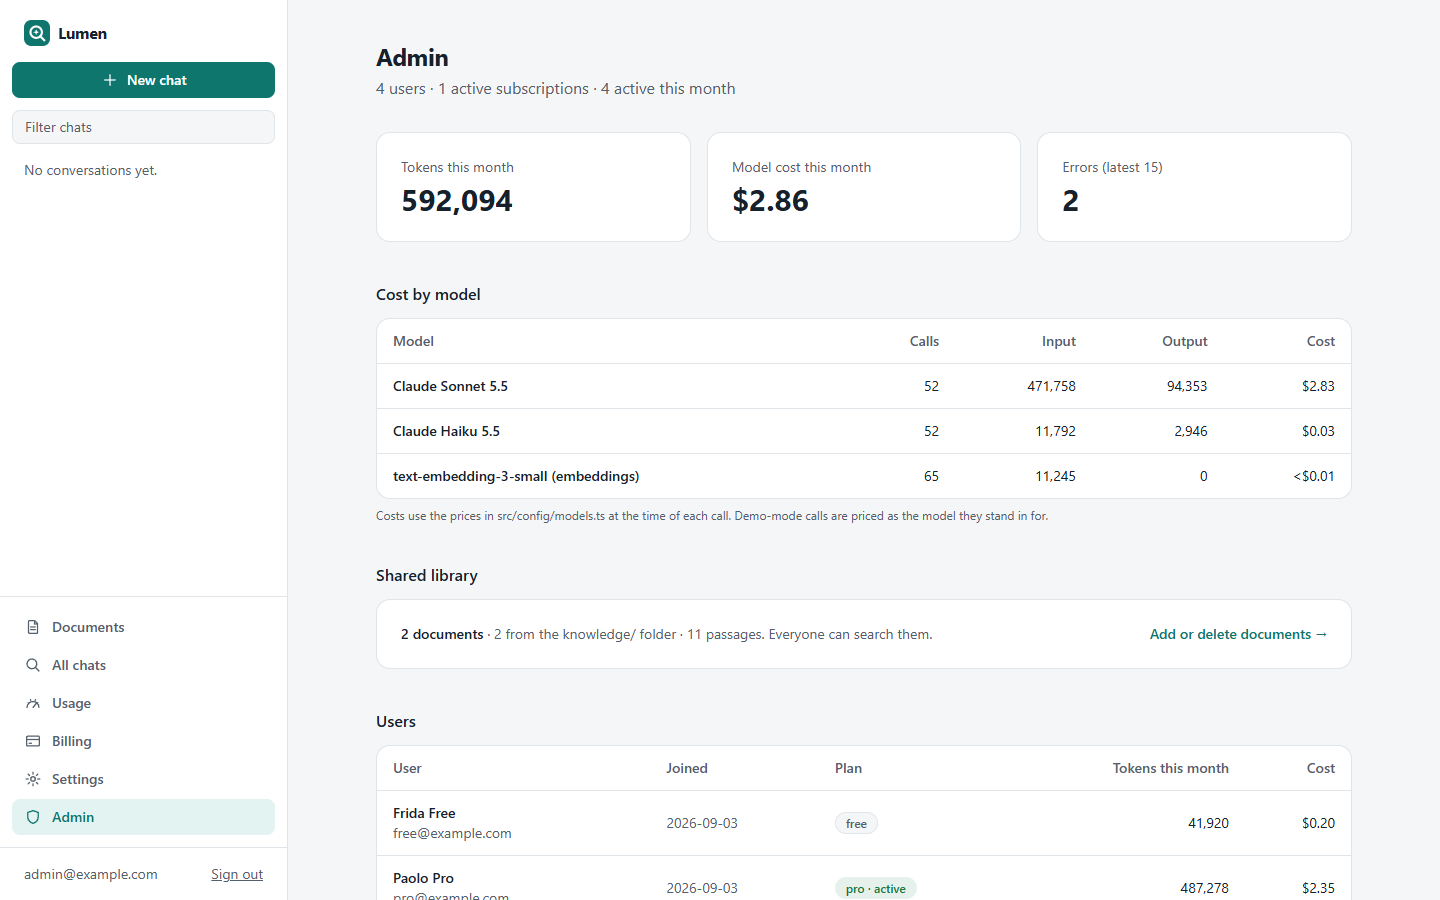Click the 41,920 tokens value
Image resolution: width=1440 pixels, height=900 pixels.
pyautogui.click(x=1208, y=823)
